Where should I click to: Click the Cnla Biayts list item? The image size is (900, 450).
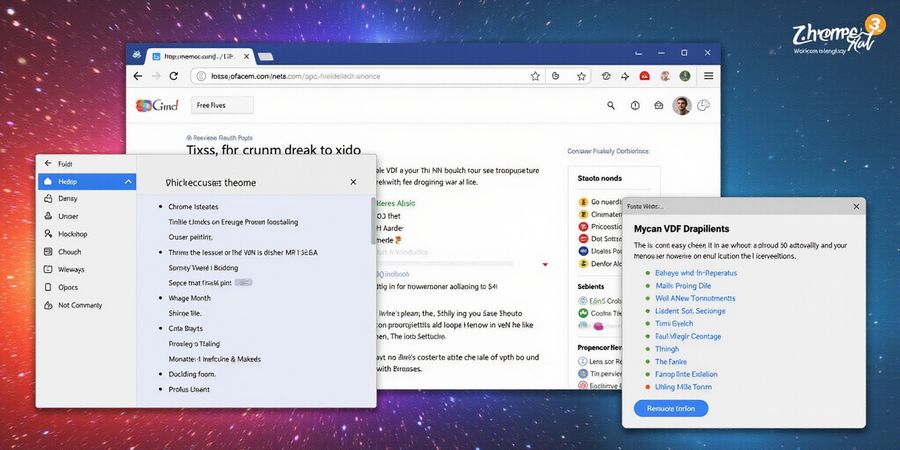click(x=185, y=329)
